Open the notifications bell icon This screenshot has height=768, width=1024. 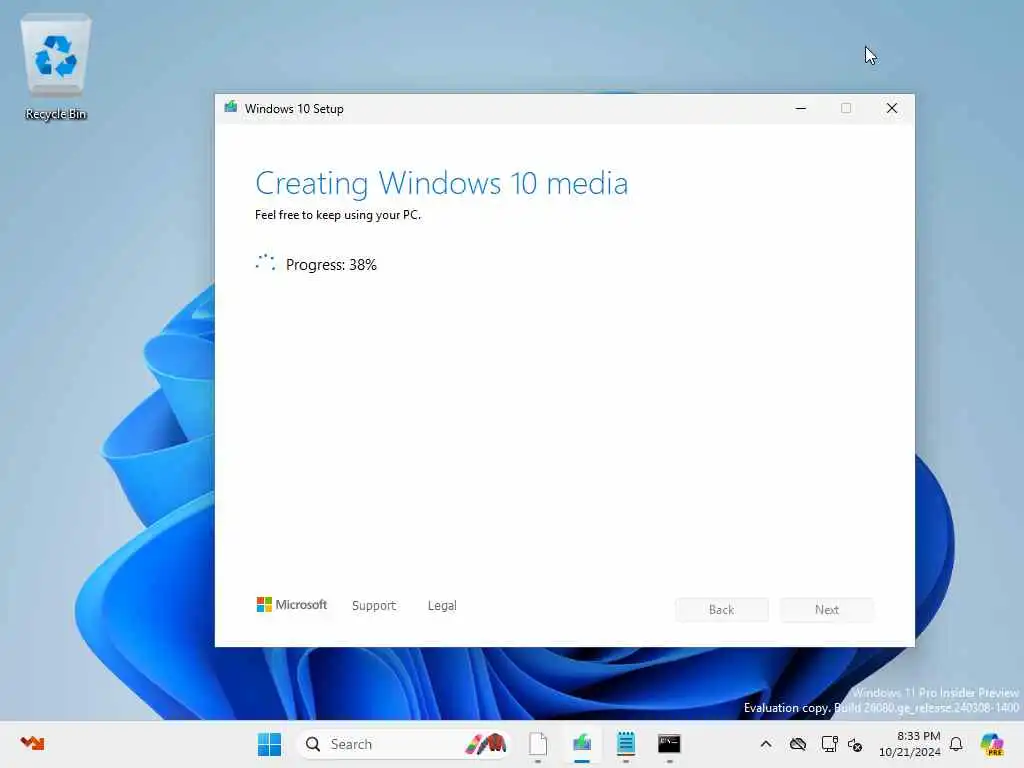coord(956,744)
